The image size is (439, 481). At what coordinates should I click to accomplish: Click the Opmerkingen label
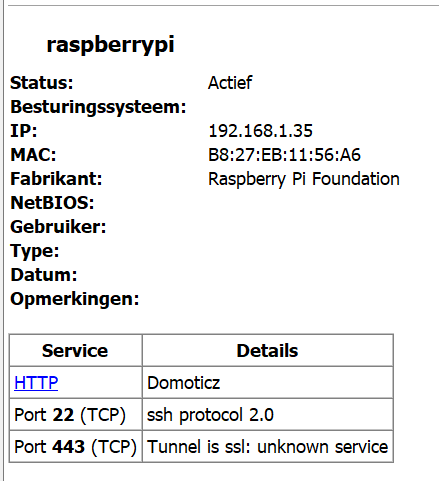pyautogui.click(x=74, y=299)
